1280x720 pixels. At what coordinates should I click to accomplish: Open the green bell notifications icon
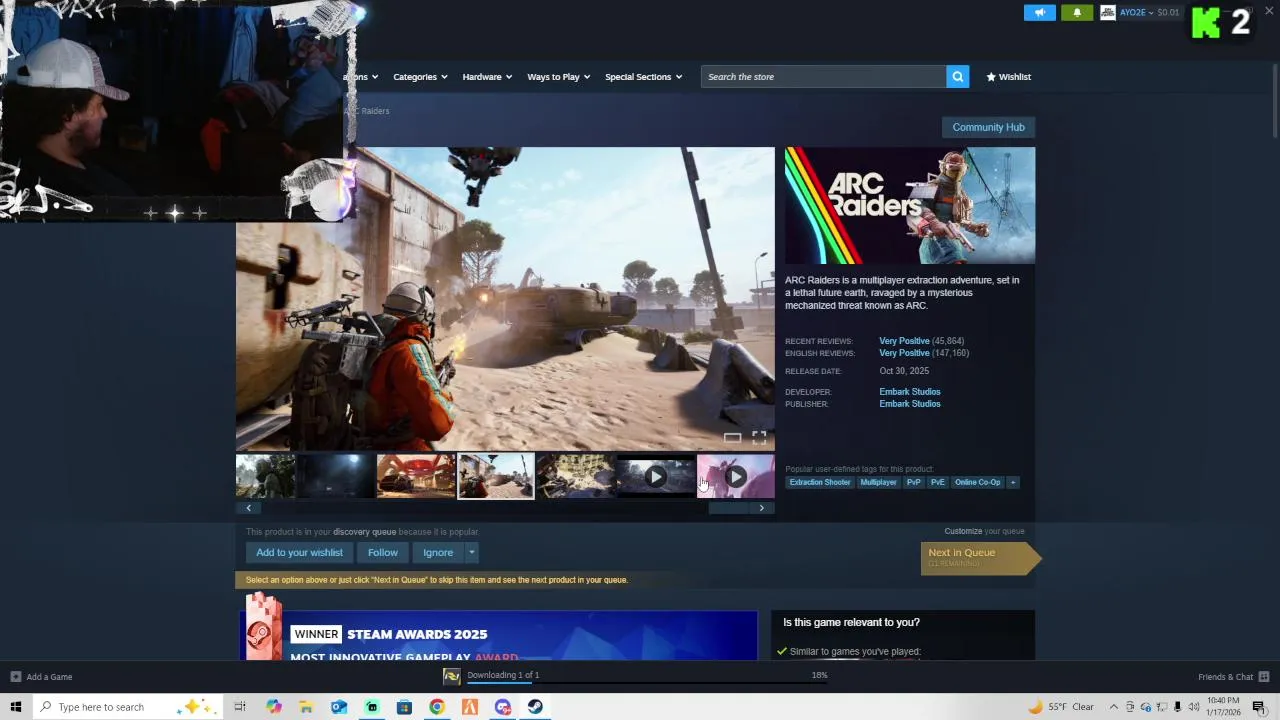point(1077,13)
